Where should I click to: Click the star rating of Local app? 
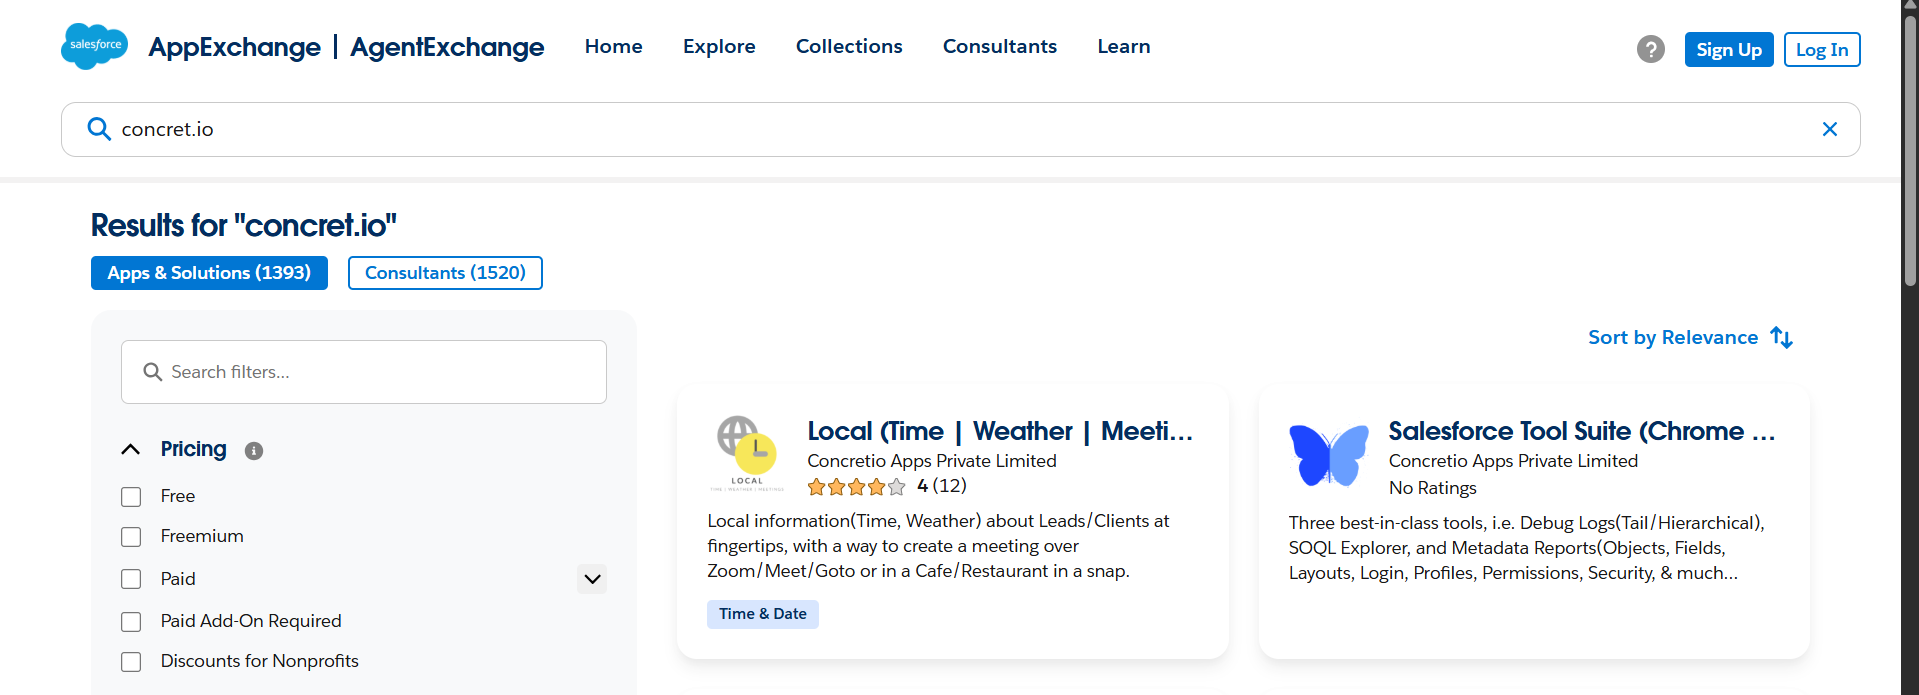pyautogui.click(x=856, y=487)
